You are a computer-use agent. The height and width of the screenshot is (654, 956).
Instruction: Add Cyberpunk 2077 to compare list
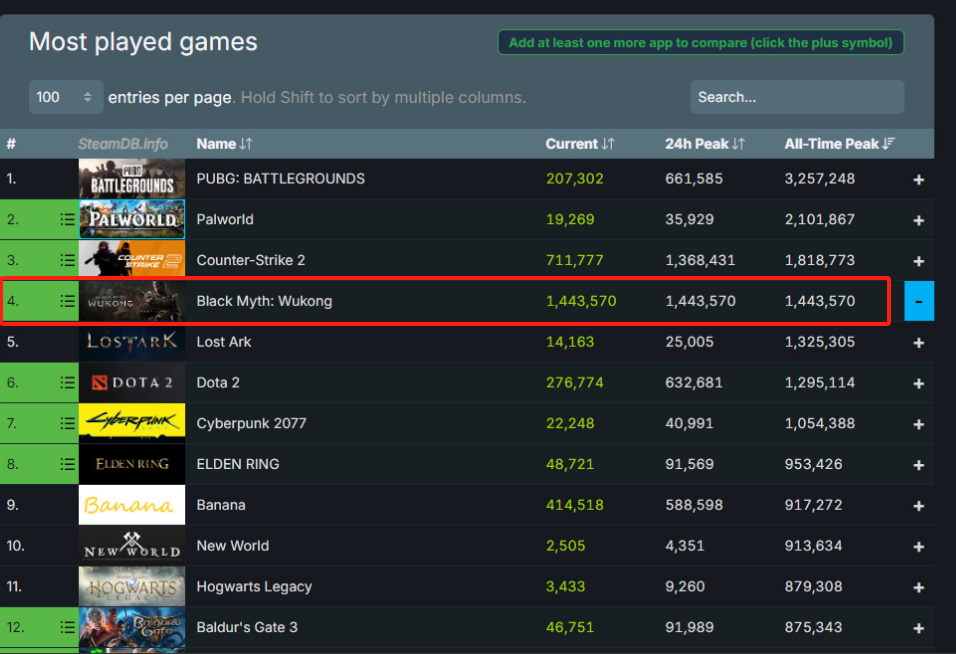coord(918,424)
